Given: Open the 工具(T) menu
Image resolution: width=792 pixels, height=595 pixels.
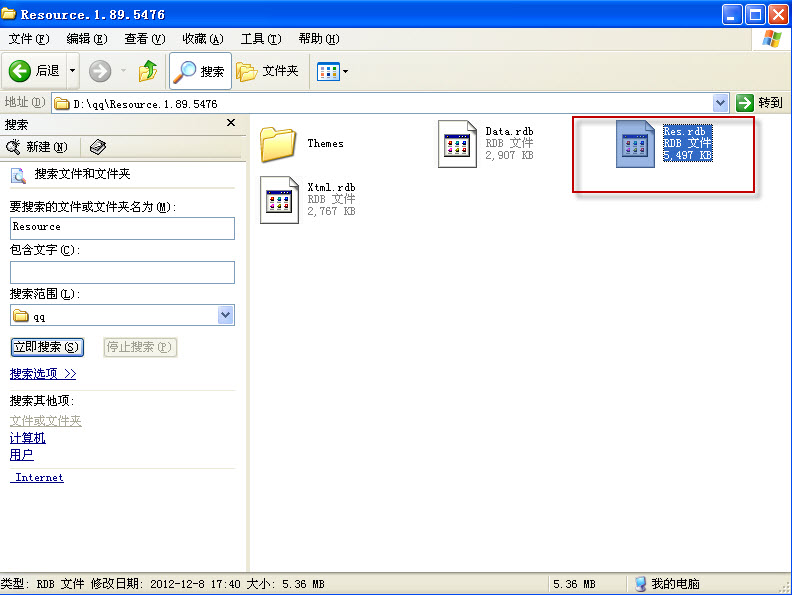Looking at the screenshot, I should coord(261,39).
